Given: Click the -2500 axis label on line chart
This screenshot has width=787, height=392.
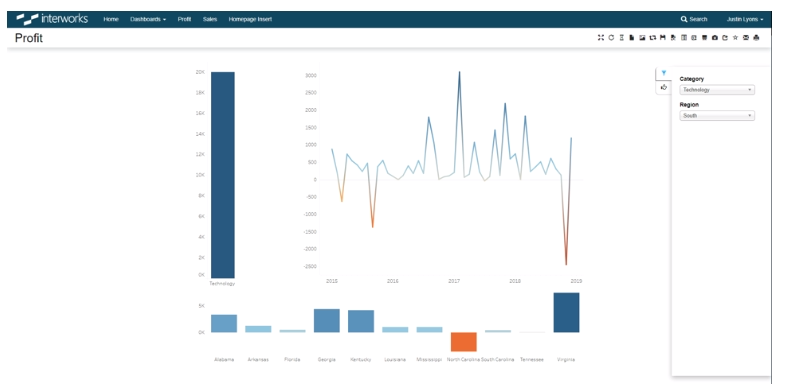Looking at the screenshot, I should [x=310, y=266].
